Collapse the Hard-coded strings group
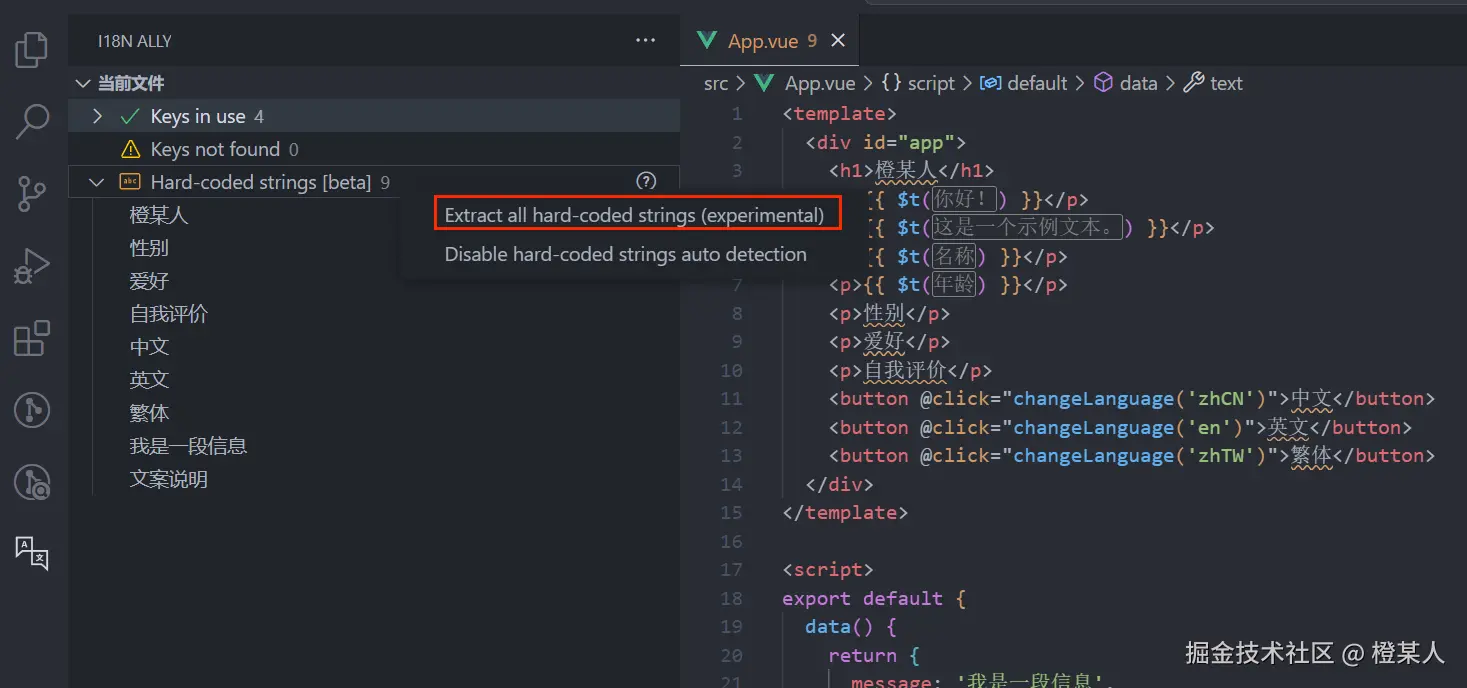This screenshot has width=1467, height=688. click(97, 182)
